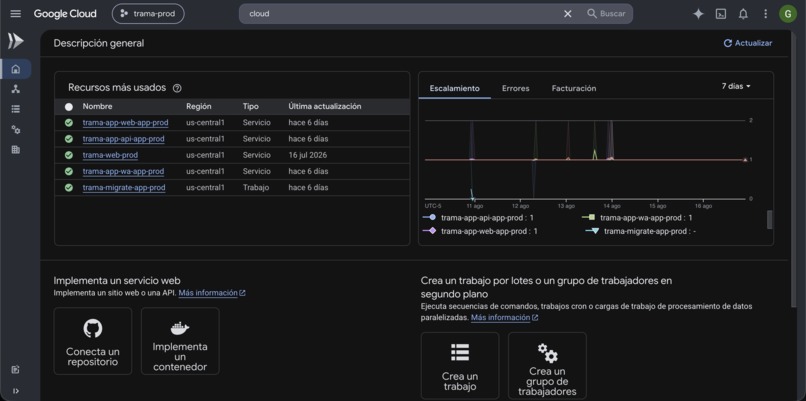Open the trama-migrate-app-prod job link
The width and height of the screenshot is (806, 401).
(124, 188)
